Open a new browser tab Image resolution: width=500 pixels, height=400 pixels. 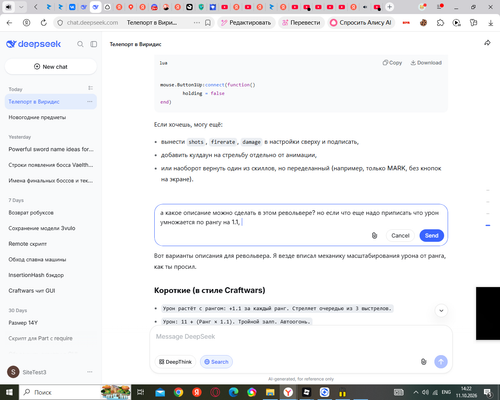389,7
